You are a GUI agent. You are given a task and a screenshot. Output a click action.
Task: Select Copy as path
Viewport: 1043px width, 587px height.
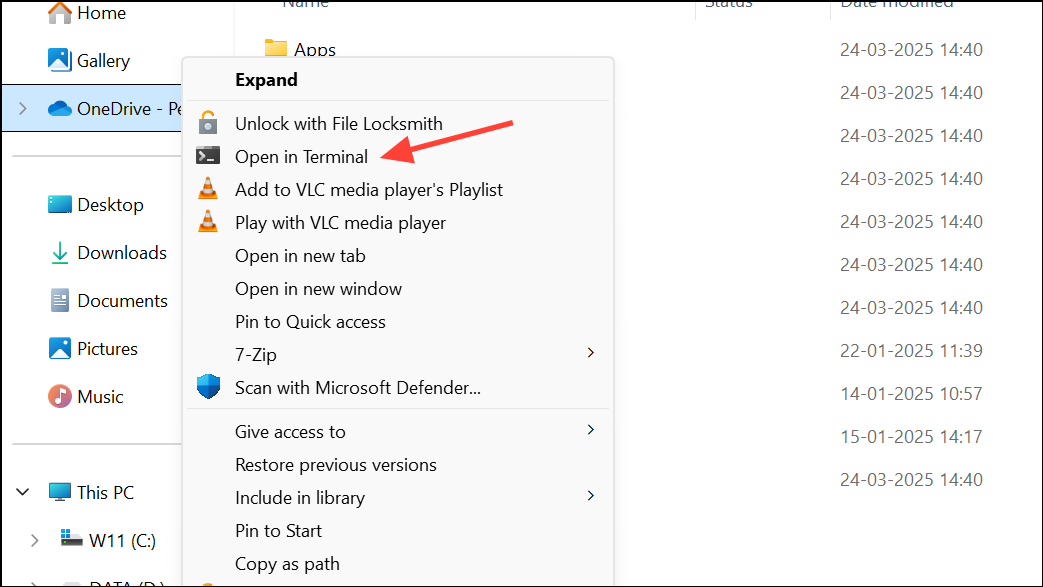287,563
